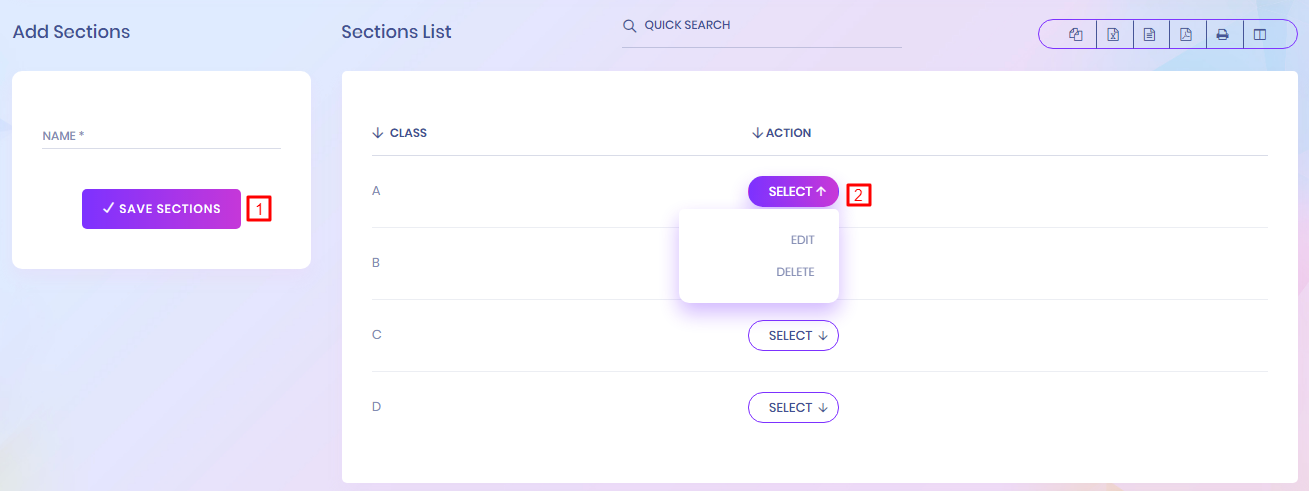
Task: Click the copy to clipboard icon
Action: pos(1076,35)
